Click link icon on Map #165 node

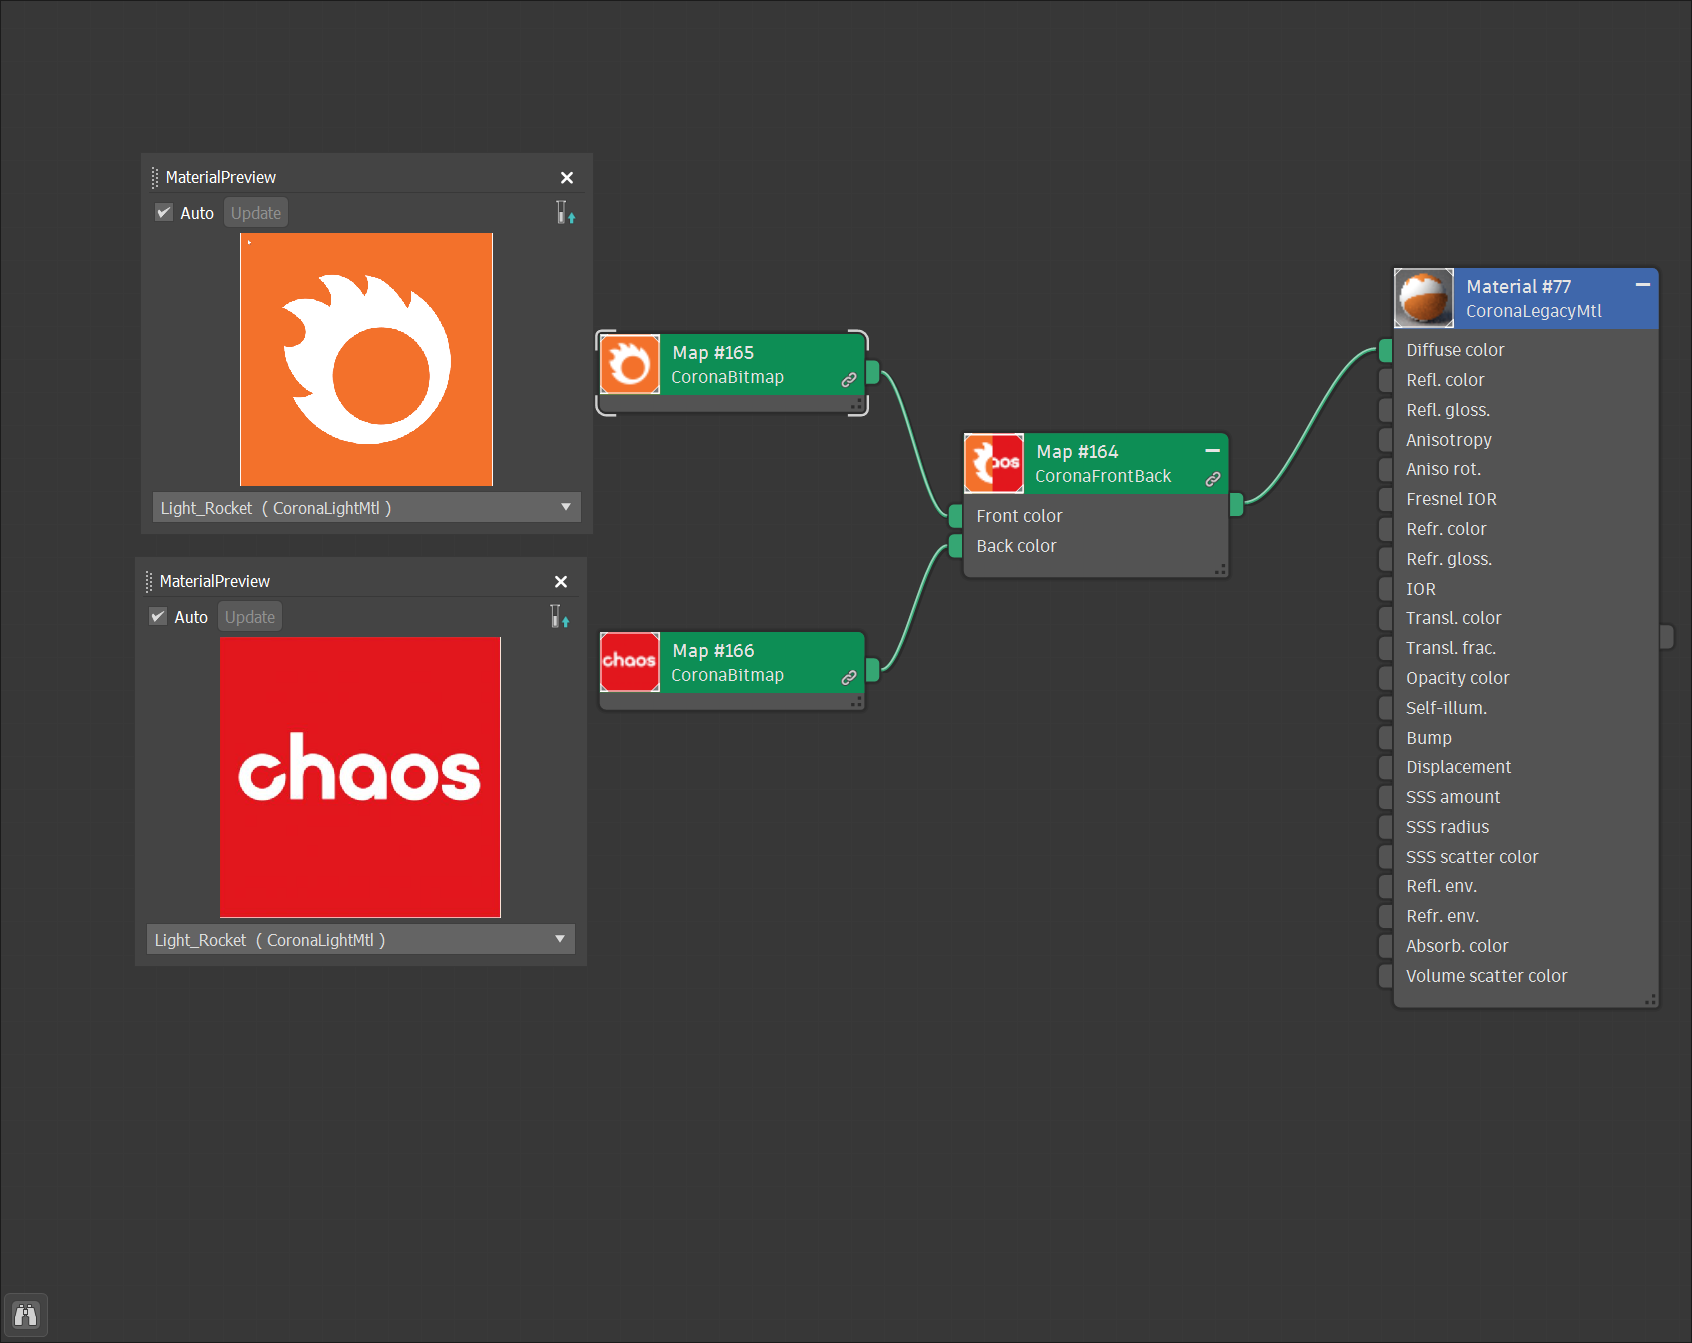point(849,380)
